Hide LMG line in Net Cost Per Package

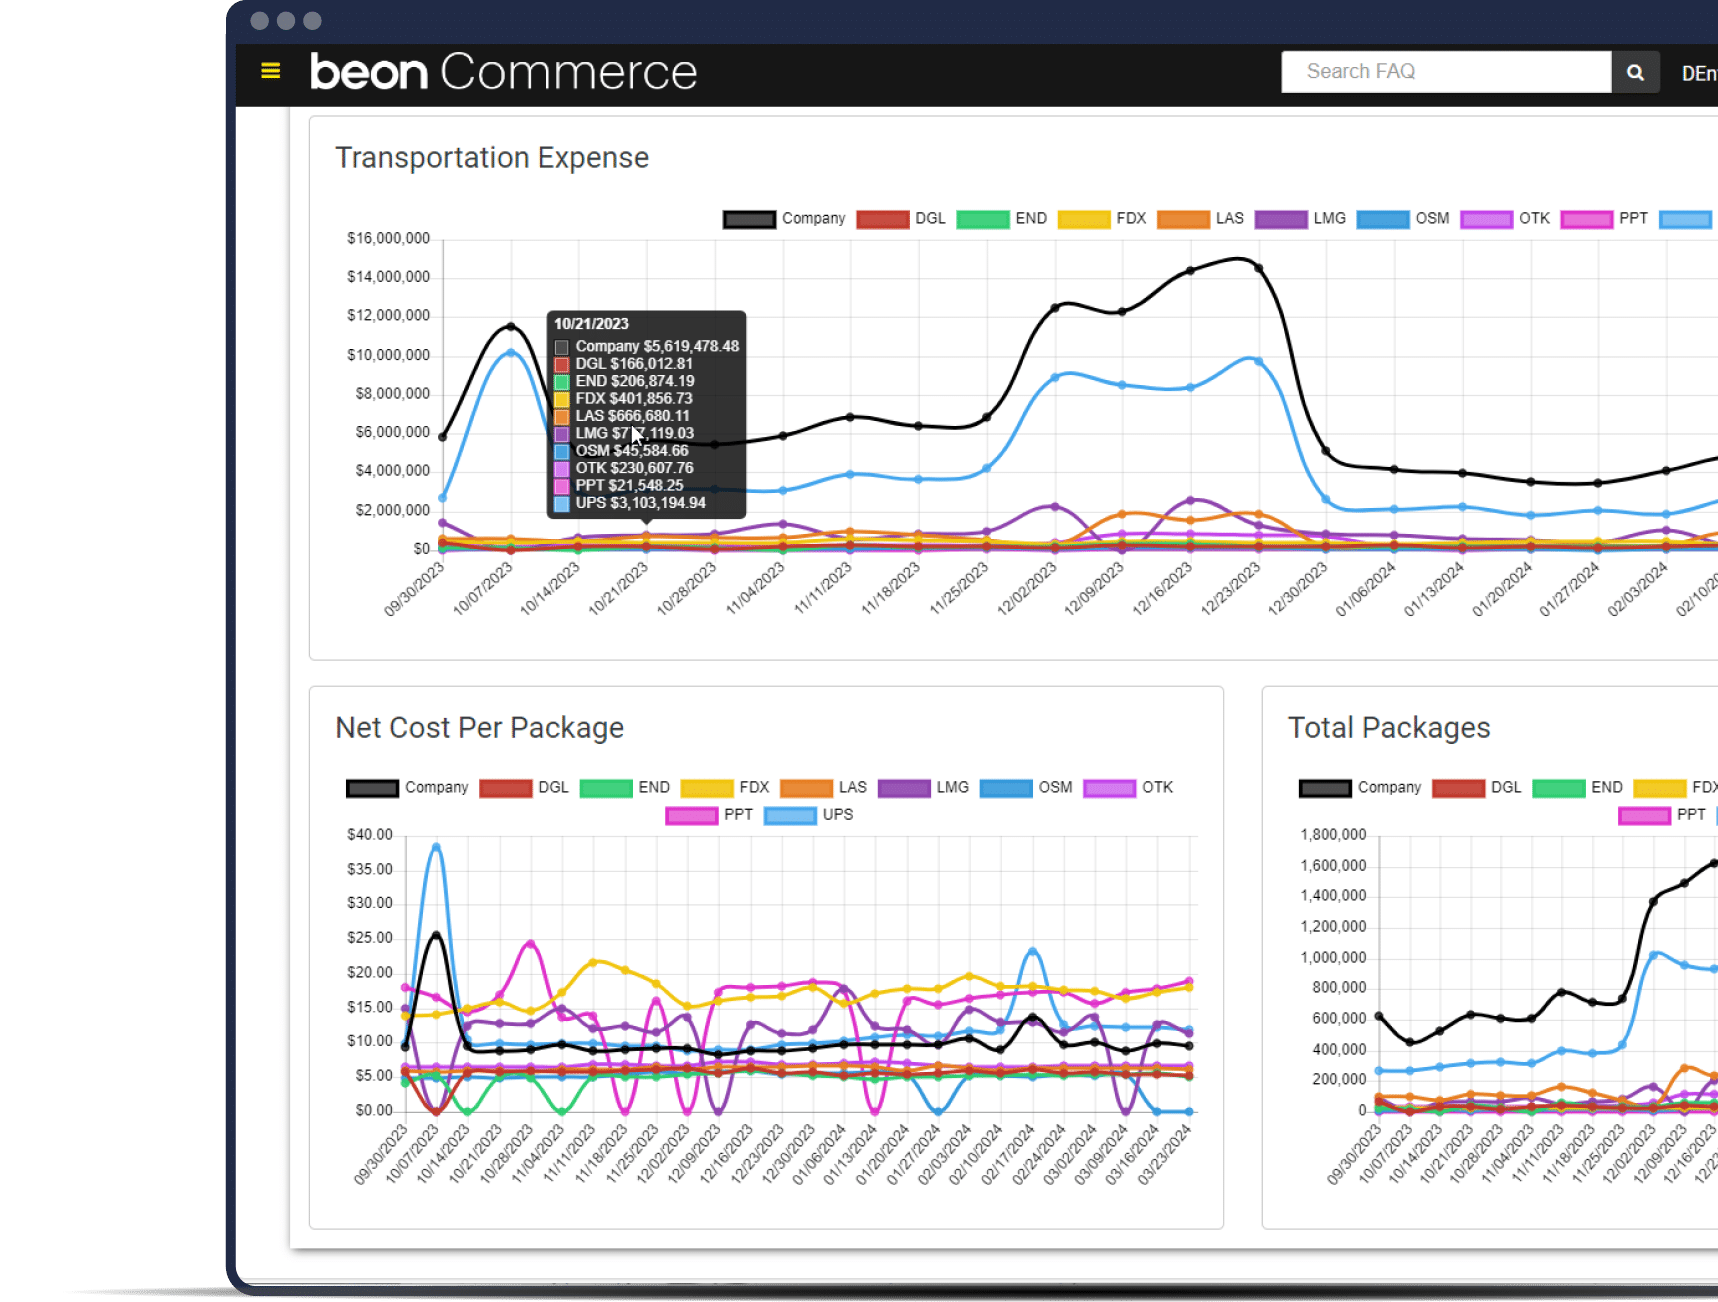[x=923, y=788]
